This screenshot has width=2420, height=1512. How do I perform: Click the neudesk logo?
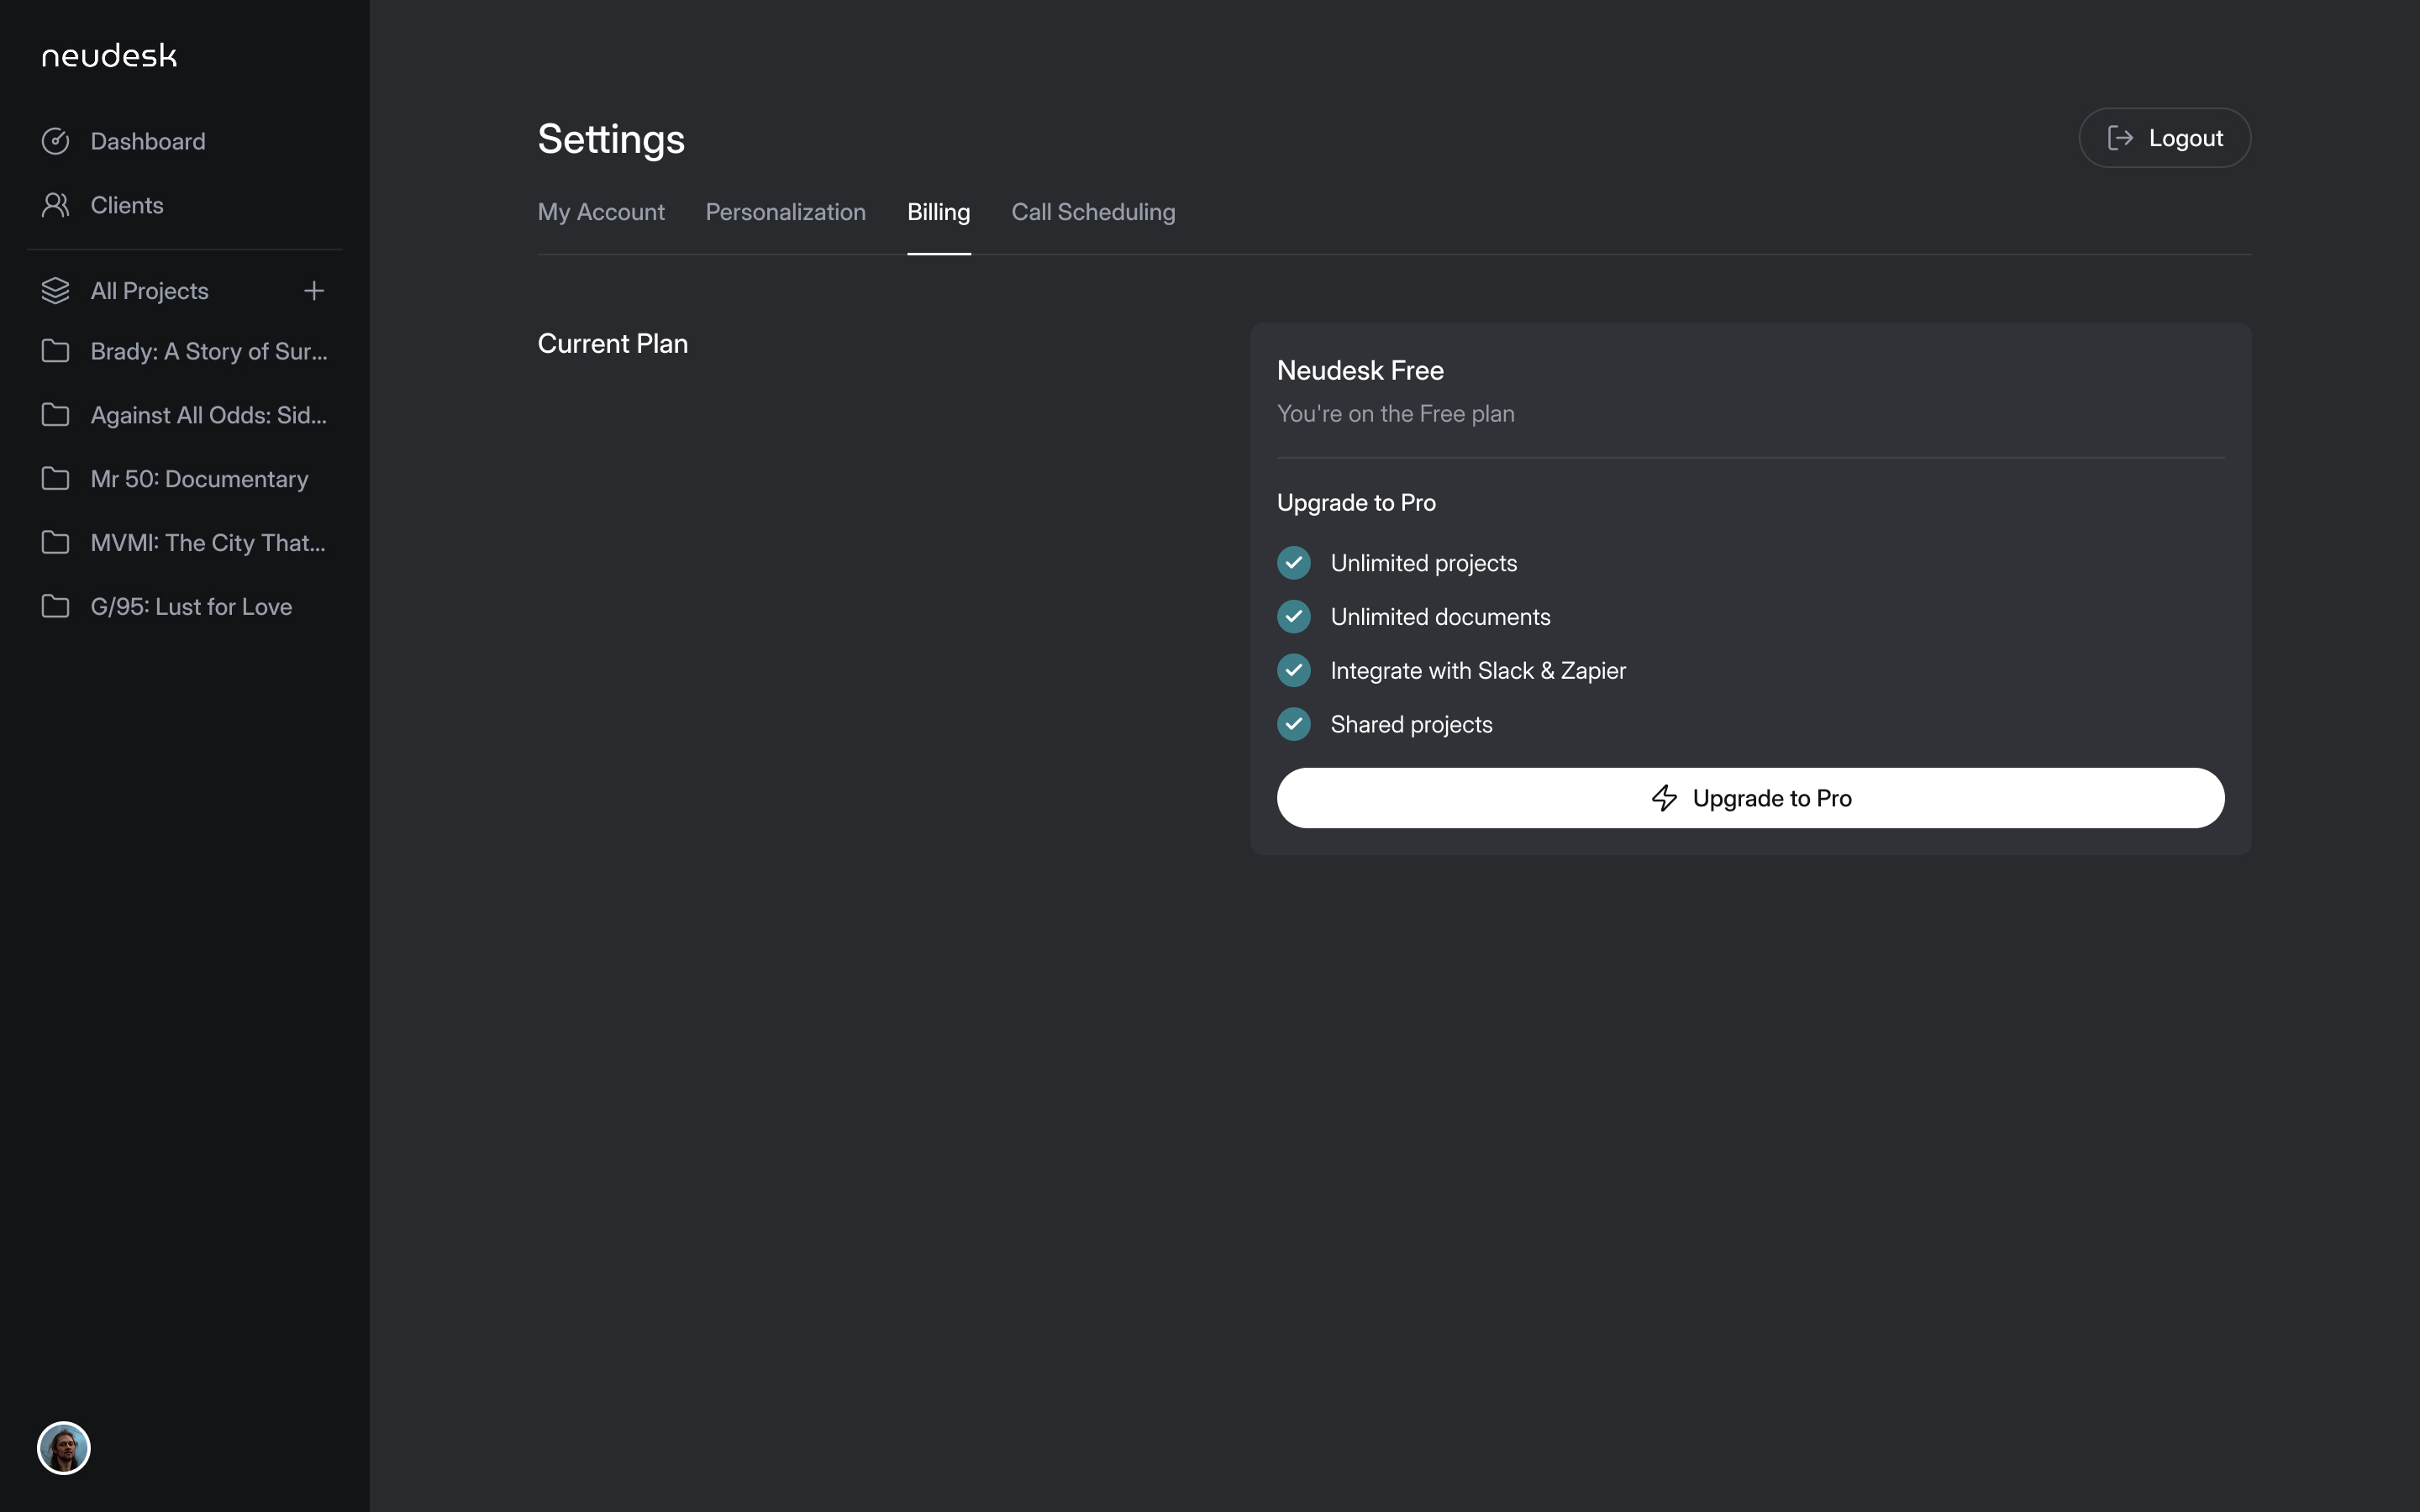click(x=109, y=56)
